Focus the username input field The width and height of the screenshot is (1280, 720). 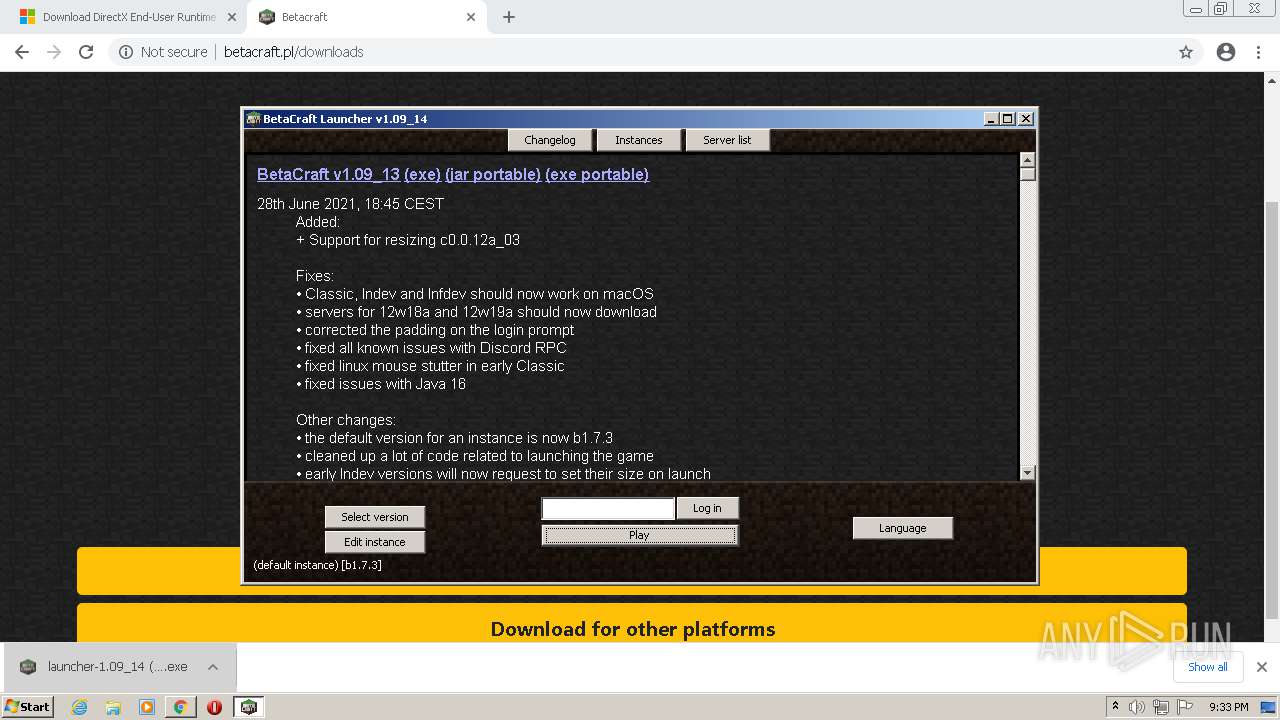(x=608, y=509)
